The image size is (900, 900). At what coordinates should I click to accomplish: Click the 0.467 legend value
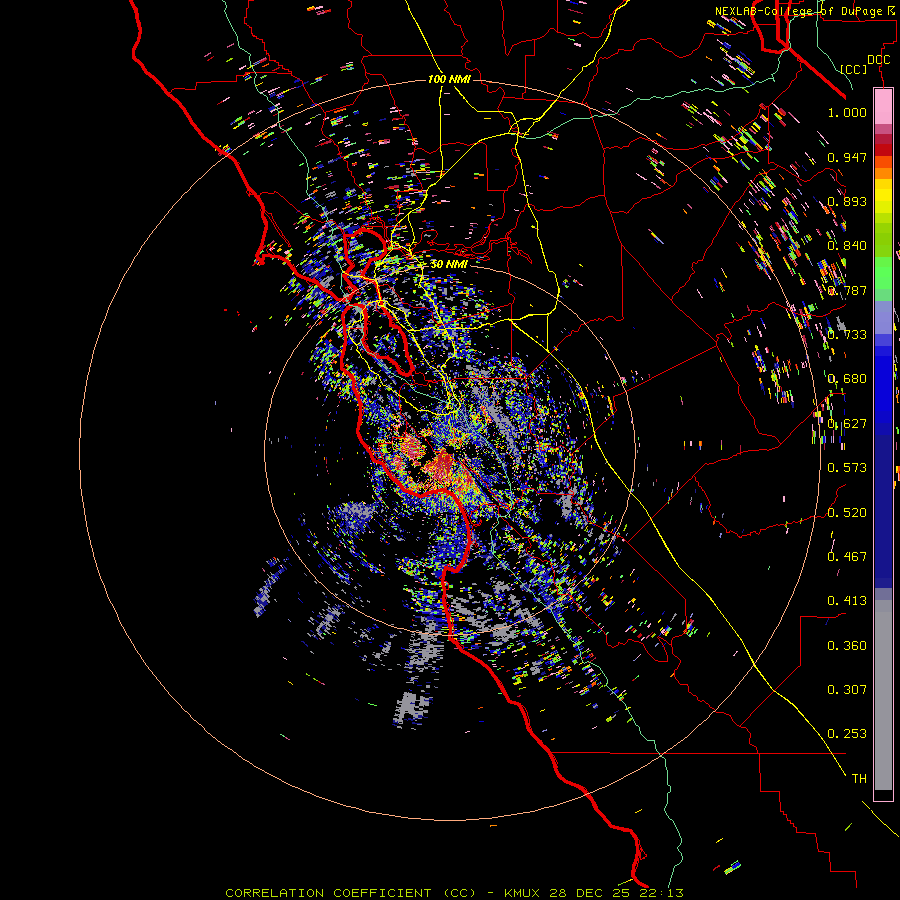[847, 556]
